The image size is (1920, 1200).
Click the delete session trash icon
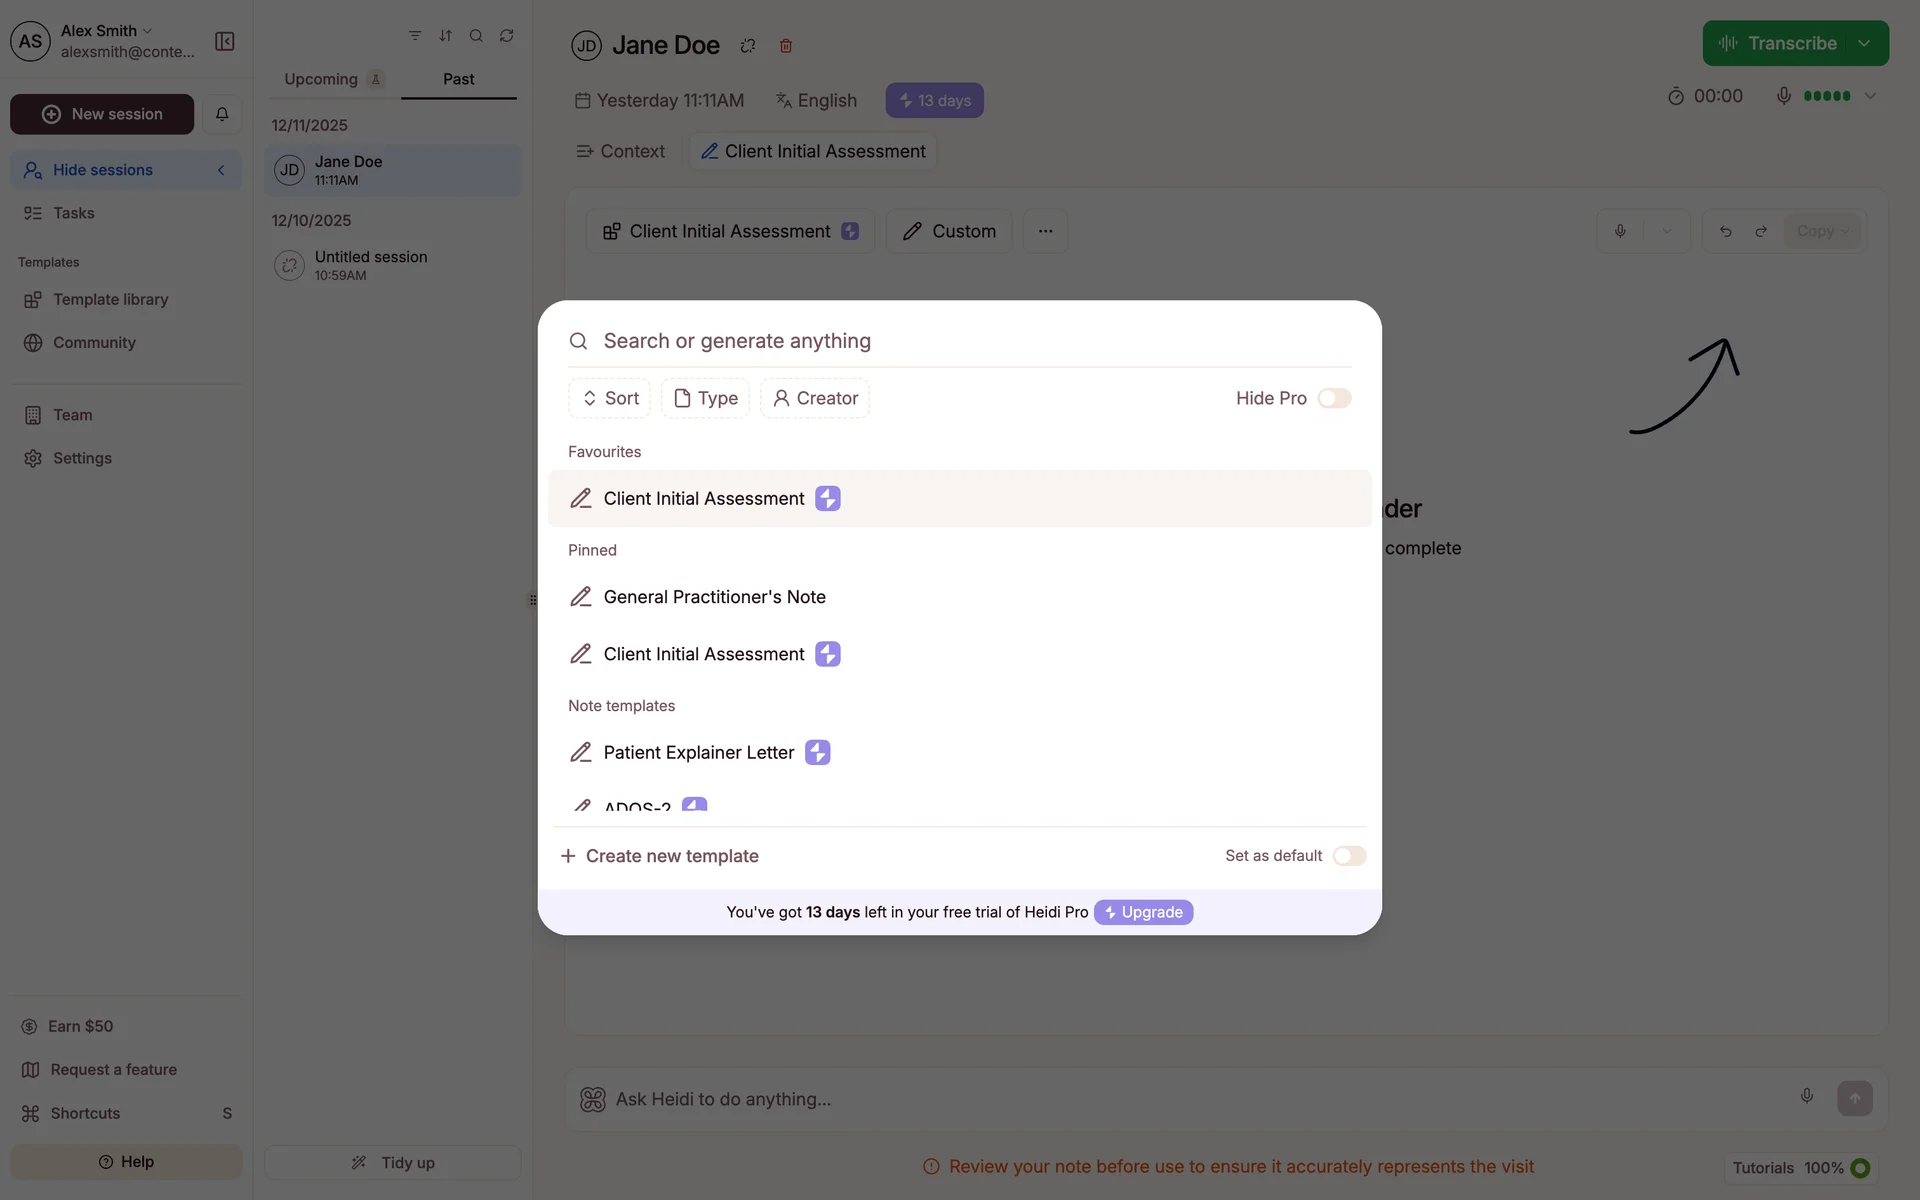coord(786,46)
